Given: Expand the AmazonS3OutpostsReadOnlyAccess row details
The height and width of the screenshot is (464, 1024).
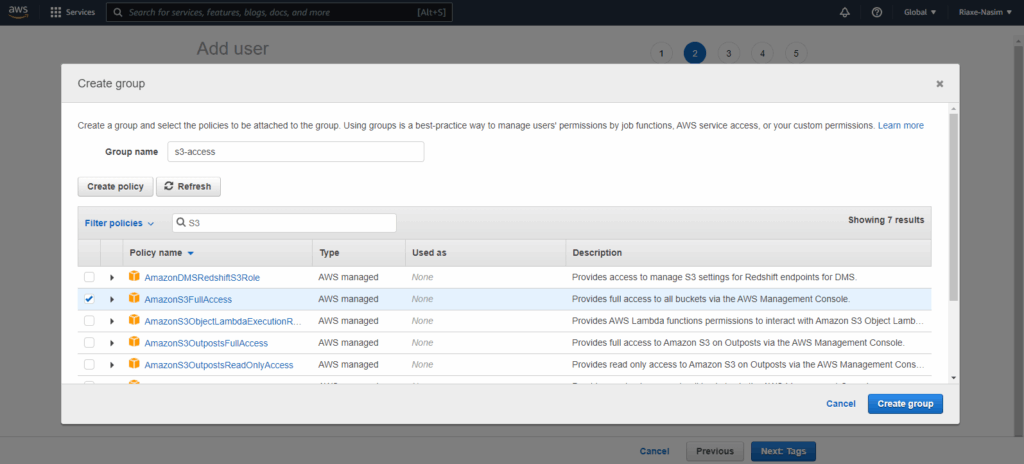Looking at the screenshot, I should pos(112,365).
